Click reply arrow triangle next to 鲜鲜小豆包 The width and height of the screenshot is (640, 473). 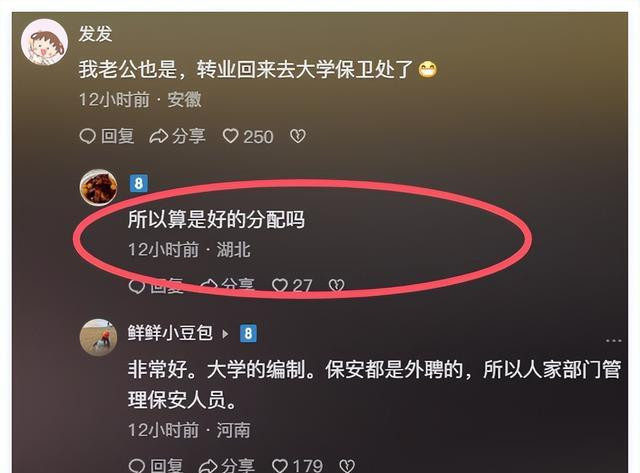[x=225, y=334]
